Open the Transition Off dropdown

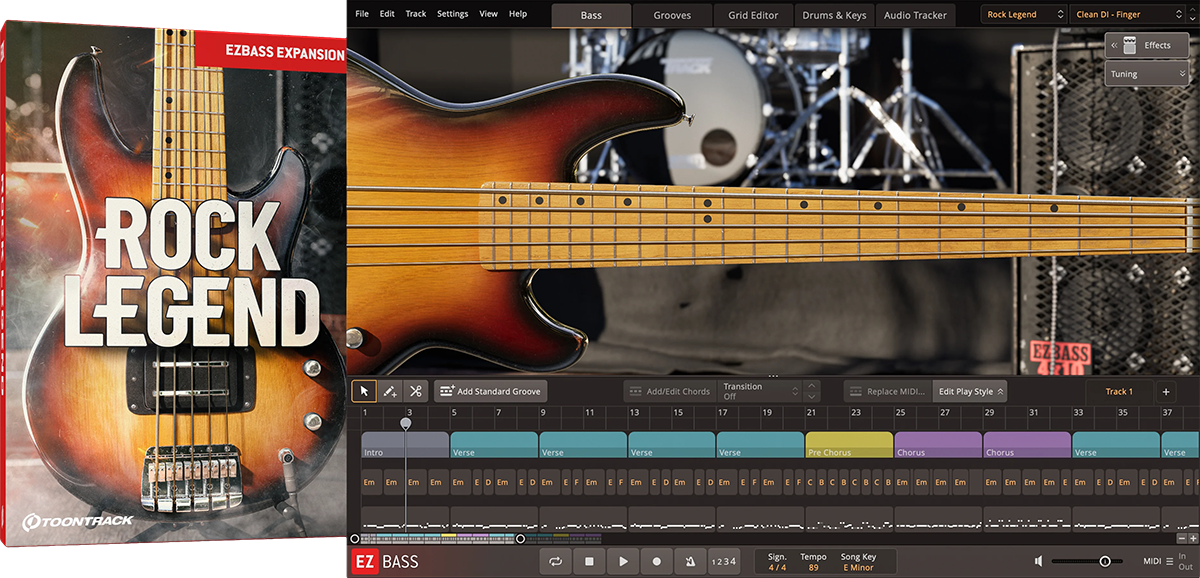(x=761, y=392)
